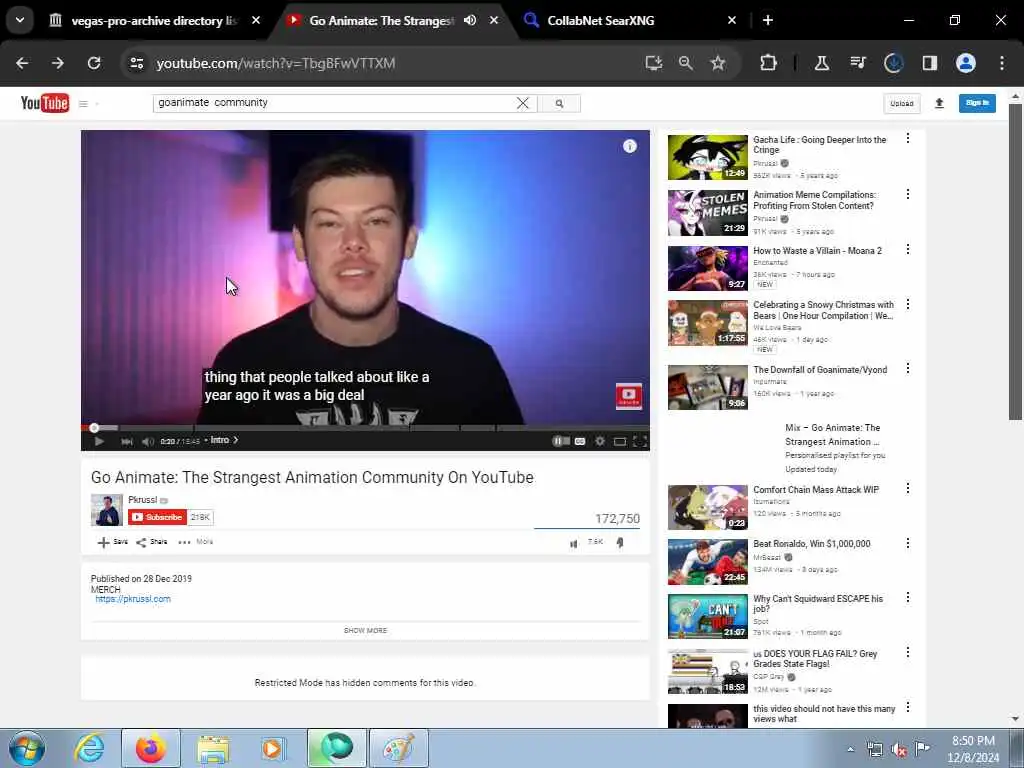This screenshot has width=1024, height=768.
Task: Mute the tab via its speaker icon
Action: tap(470, 20)
